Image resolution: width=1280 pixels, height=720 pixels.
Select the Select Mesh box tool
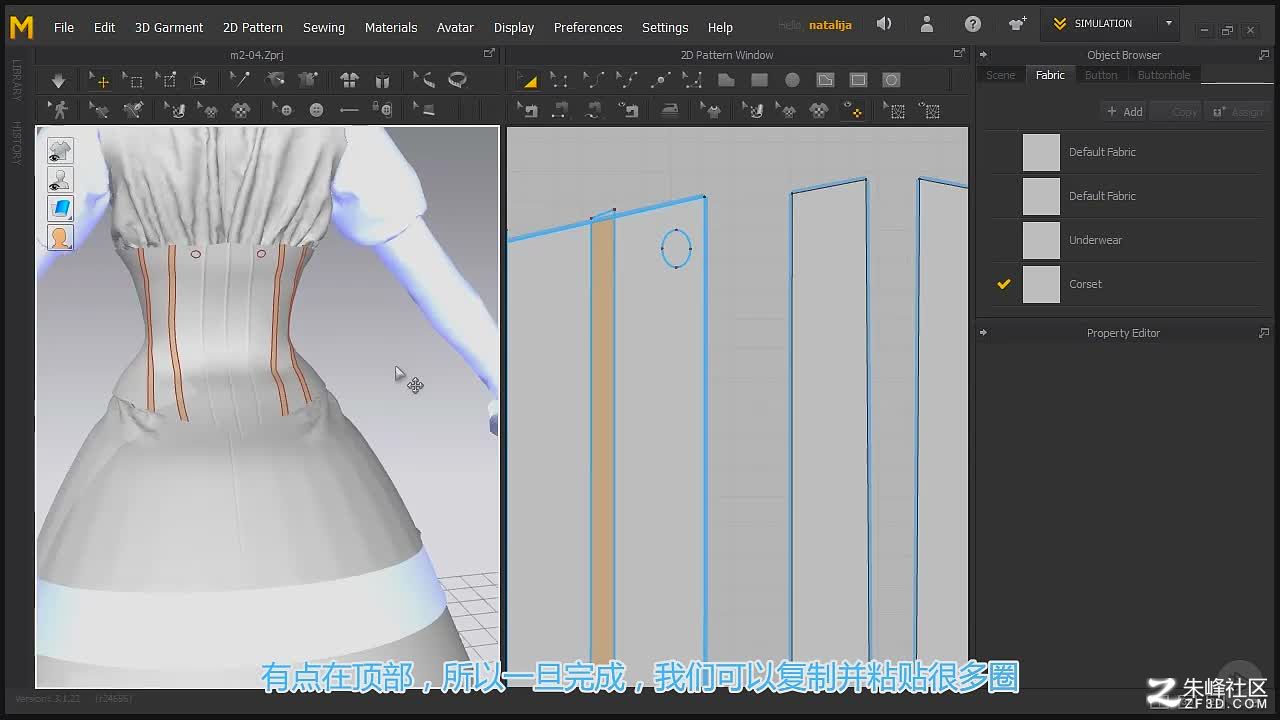[x=133, y=80]
